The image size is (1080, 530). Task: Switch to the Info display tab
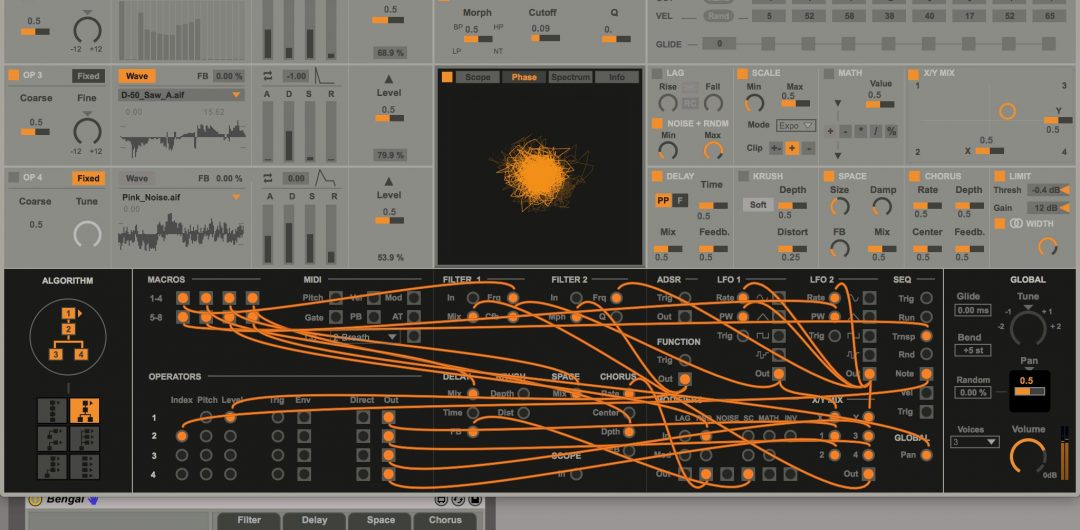pyautogui.click(x=617, y=77)
